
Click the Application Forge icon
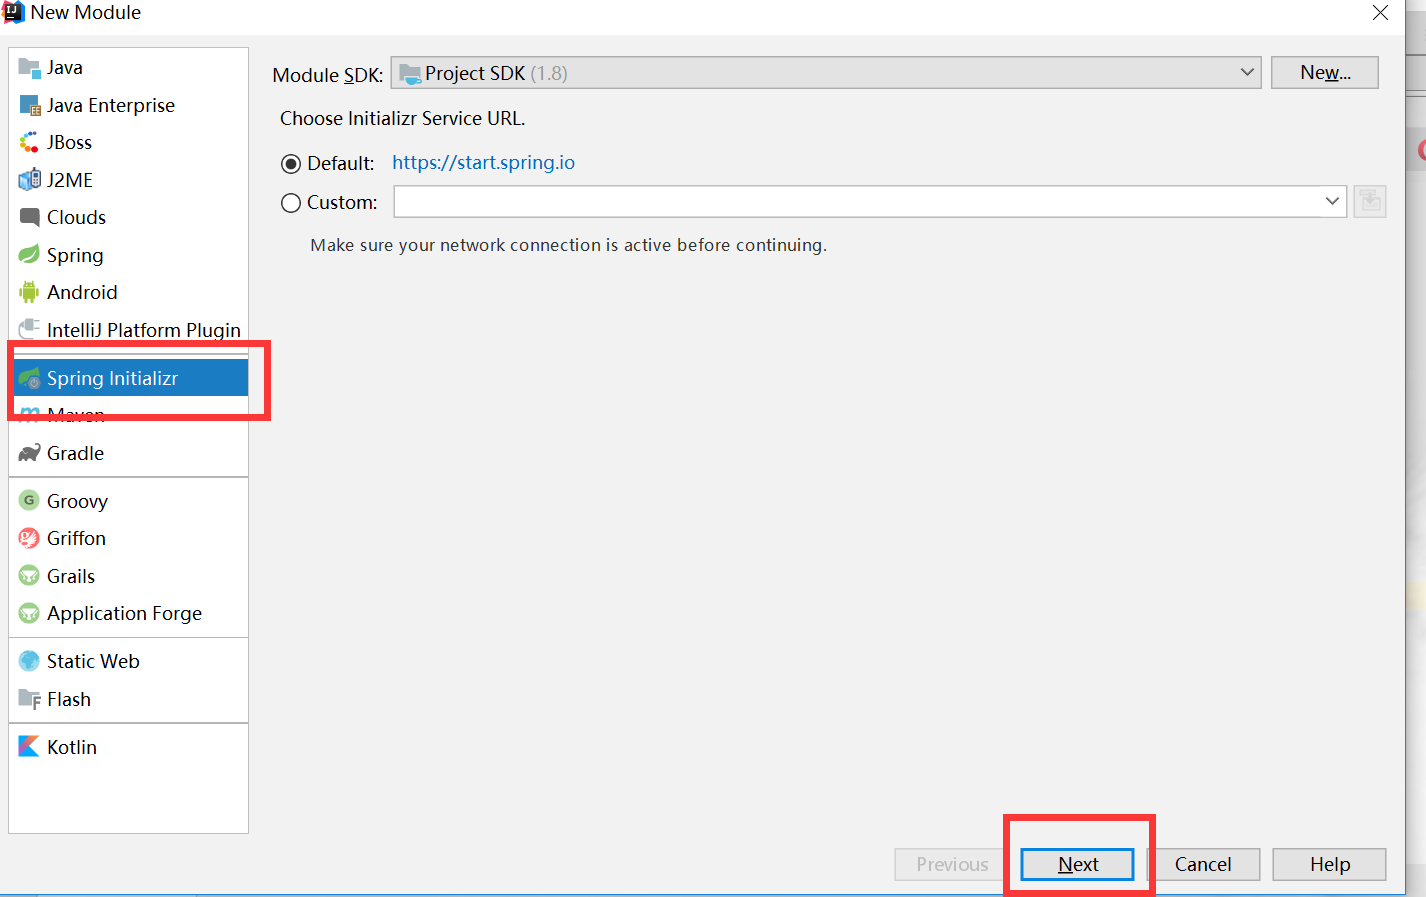tap(29, 613)
